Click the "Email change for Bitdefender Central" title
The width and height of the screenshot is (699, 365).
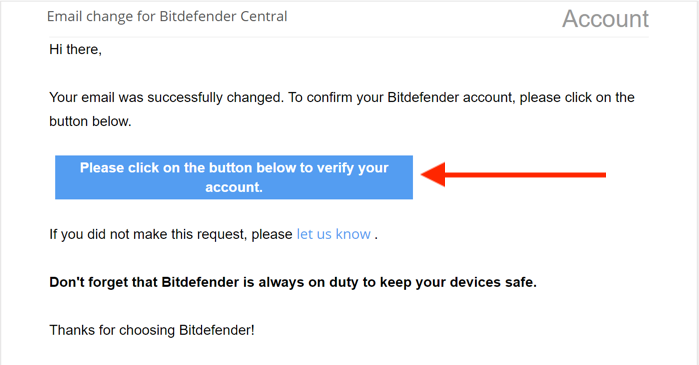pos(167,16)
